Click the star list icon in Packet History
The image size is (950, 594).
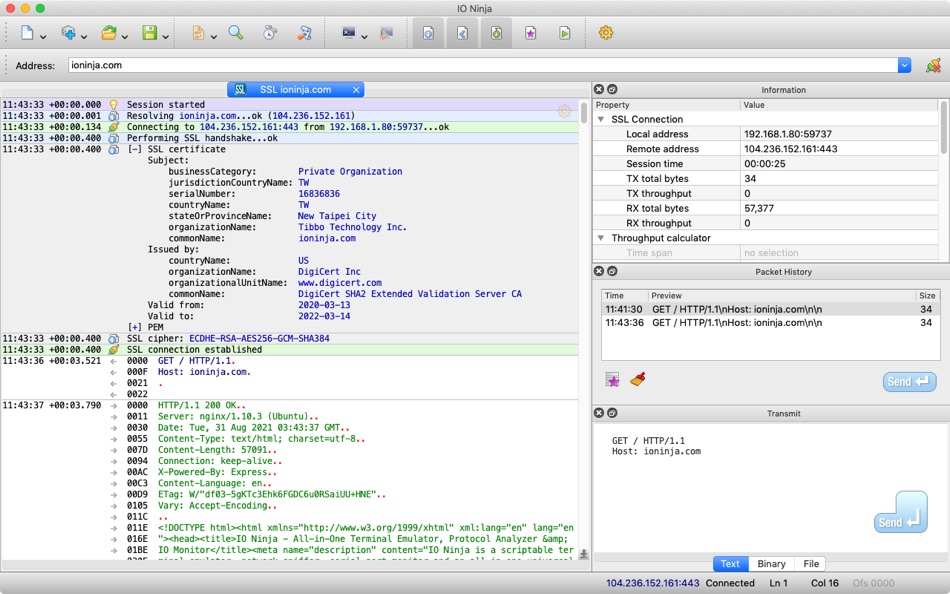(613, 380)
